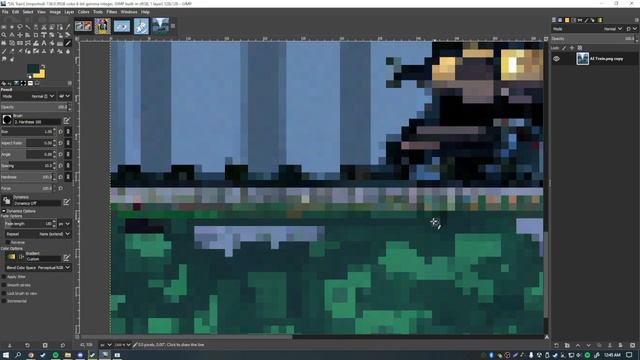The width and height of the screenshot is (640, 360).
Task: Click the Hardness slider
Action: (27, 177)
